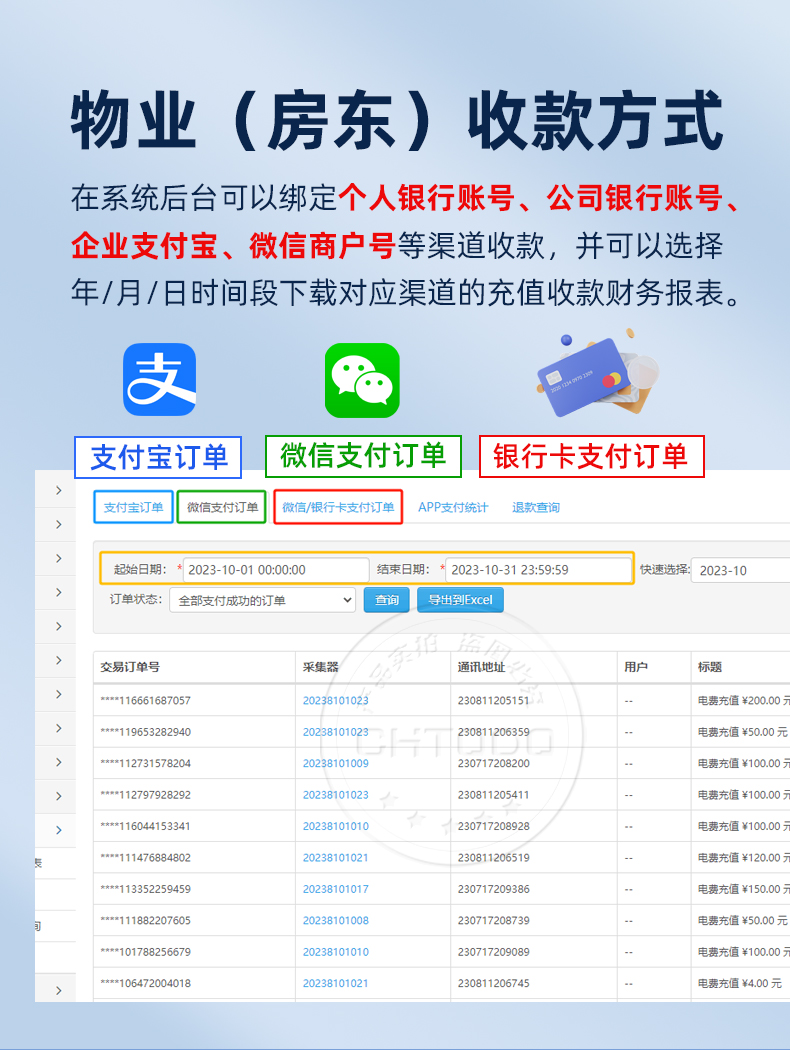Image resolution: width=790 pixels, height=1050 pixels.
Task: Open the 支付宝订单 tab
Action: 133,507
